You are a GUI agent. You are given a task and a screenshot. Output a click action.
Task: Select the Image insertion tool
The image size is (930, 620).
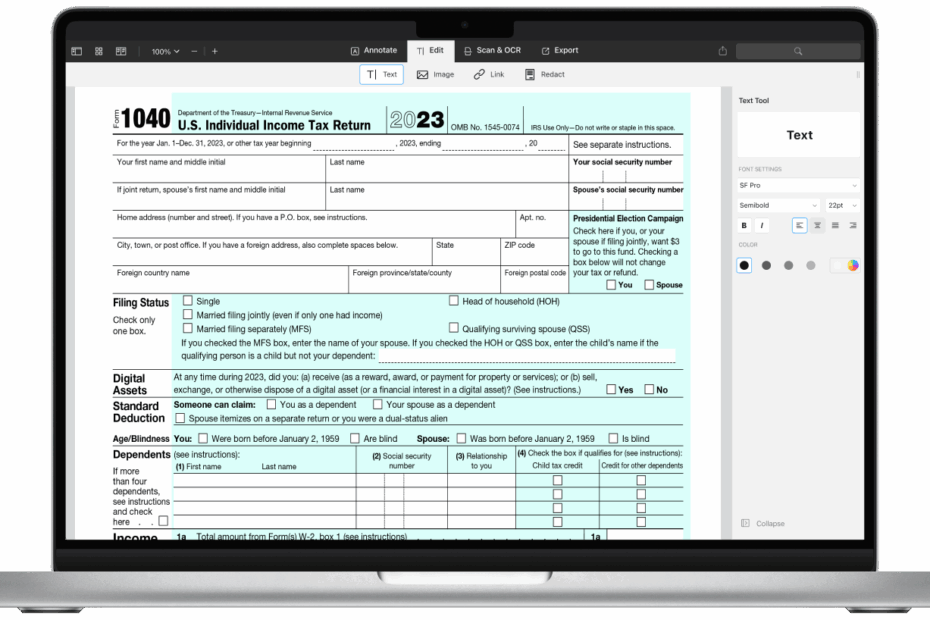pyautogui.click(x=435, y=73)
